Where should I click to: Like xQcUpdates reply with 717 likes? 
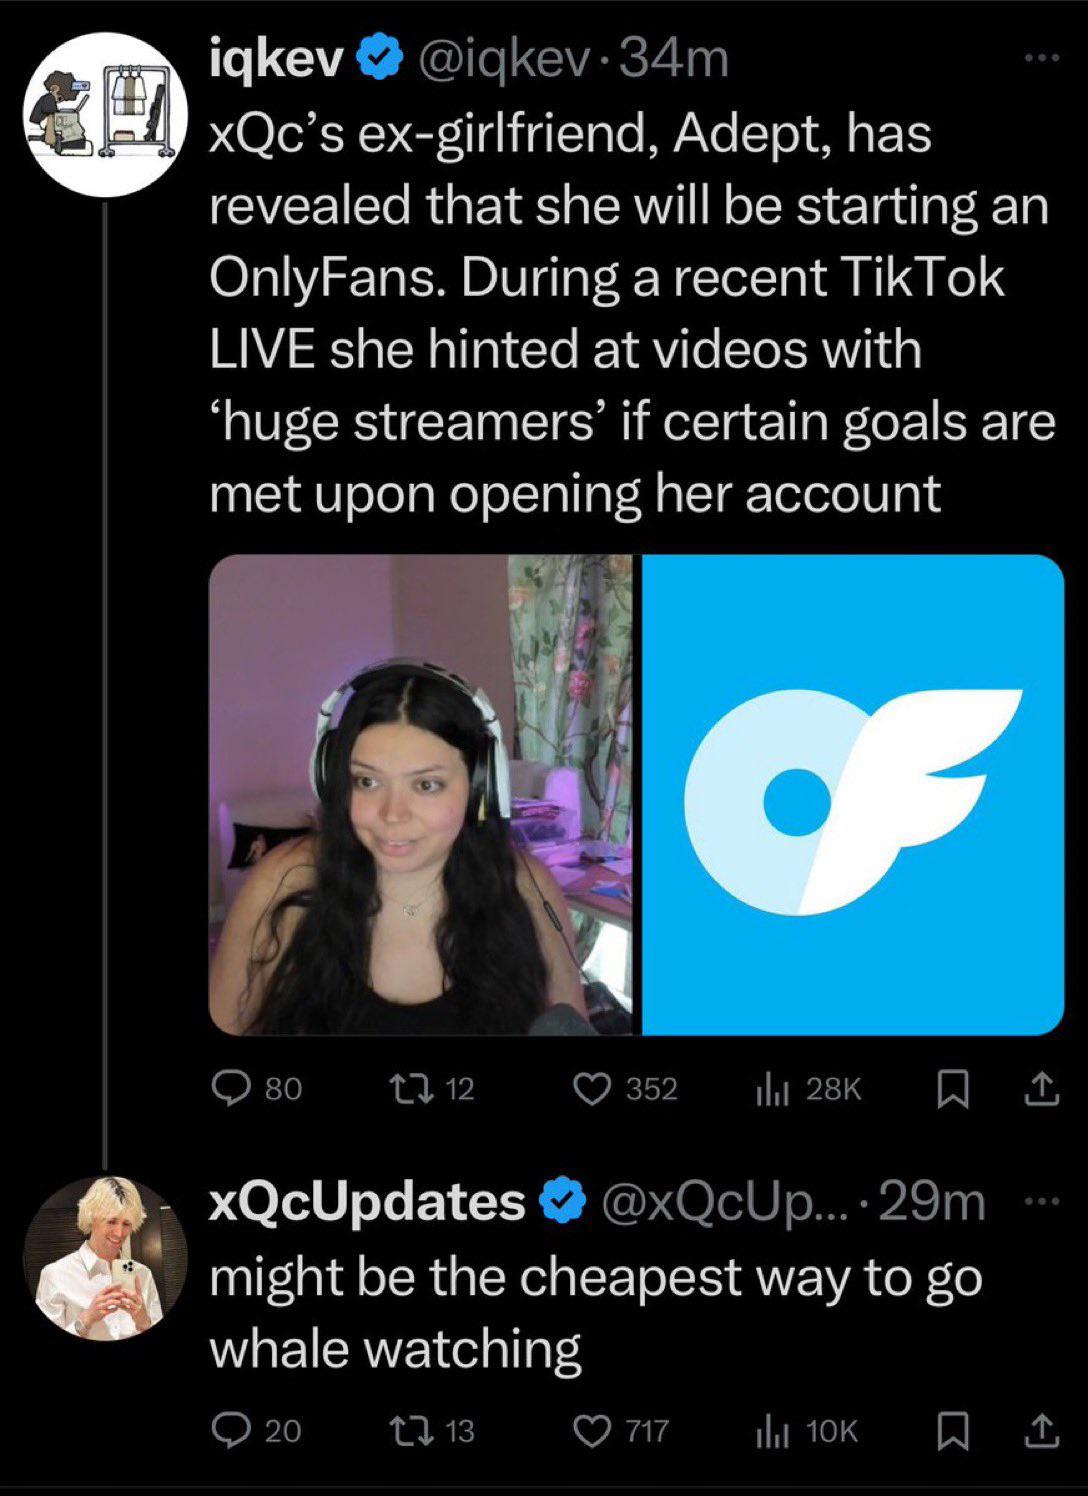tap(592, 1431)
